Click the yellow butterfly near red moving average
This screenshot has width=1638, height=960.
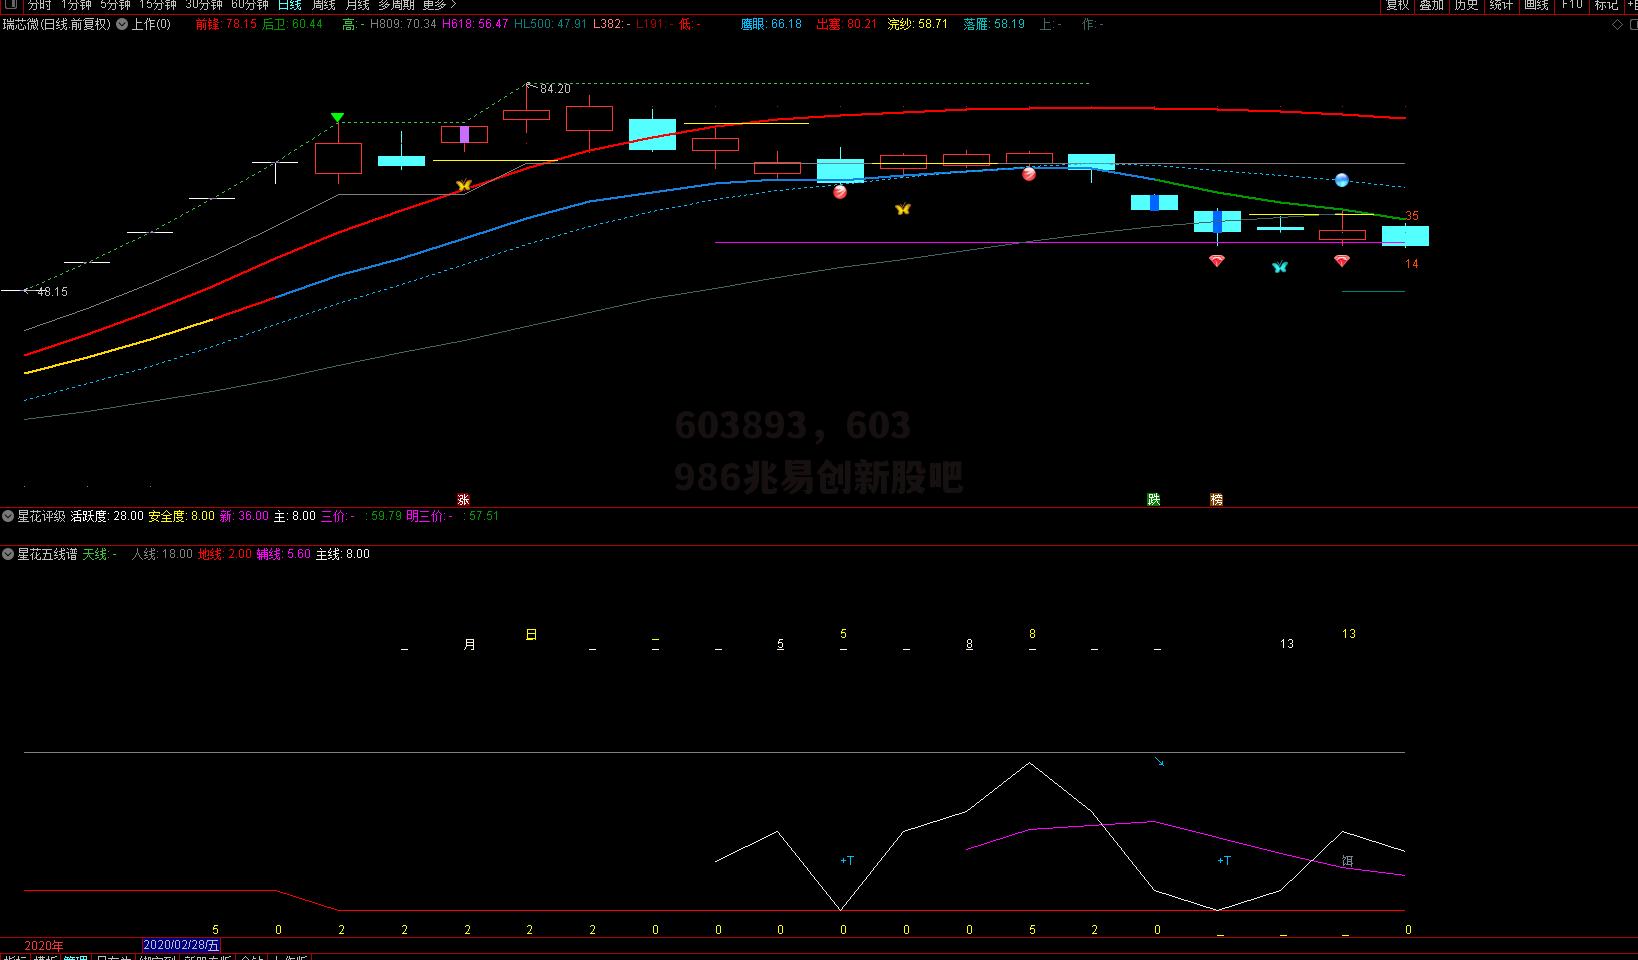pyautogui.click(x=463, y=186)
